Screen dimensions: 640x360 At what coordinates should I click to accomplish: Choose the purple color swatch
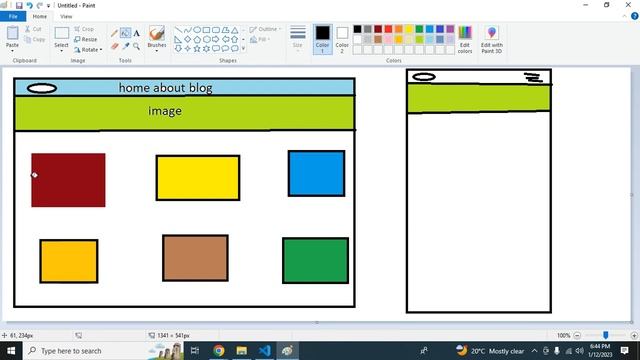coord(450,29)
